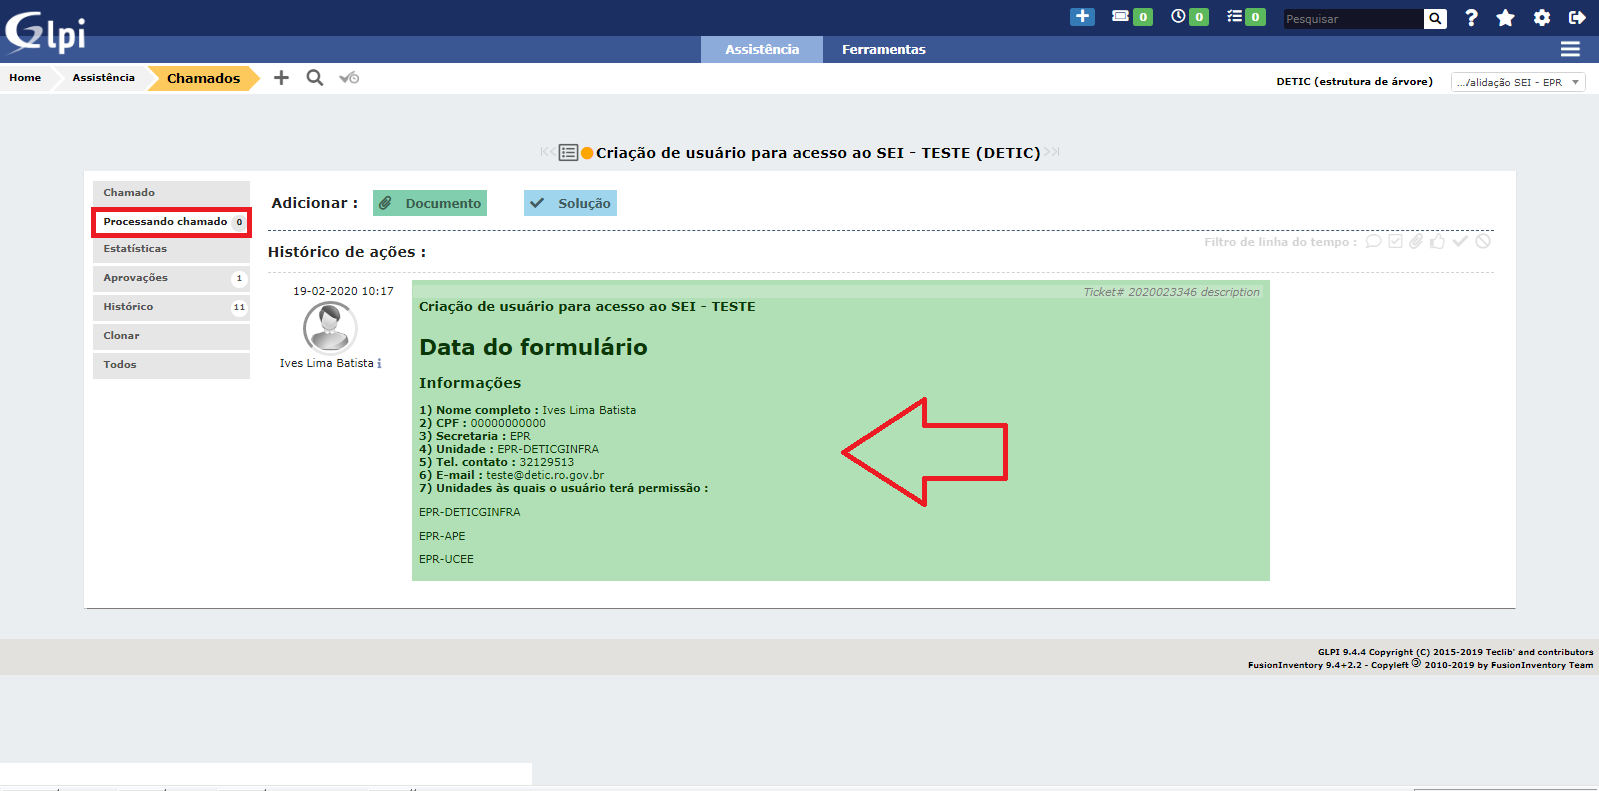Image resolution: width=1599 pixels, height=791 pixels.
Task: Open Histórico side tab
Action: coord(171,307)
